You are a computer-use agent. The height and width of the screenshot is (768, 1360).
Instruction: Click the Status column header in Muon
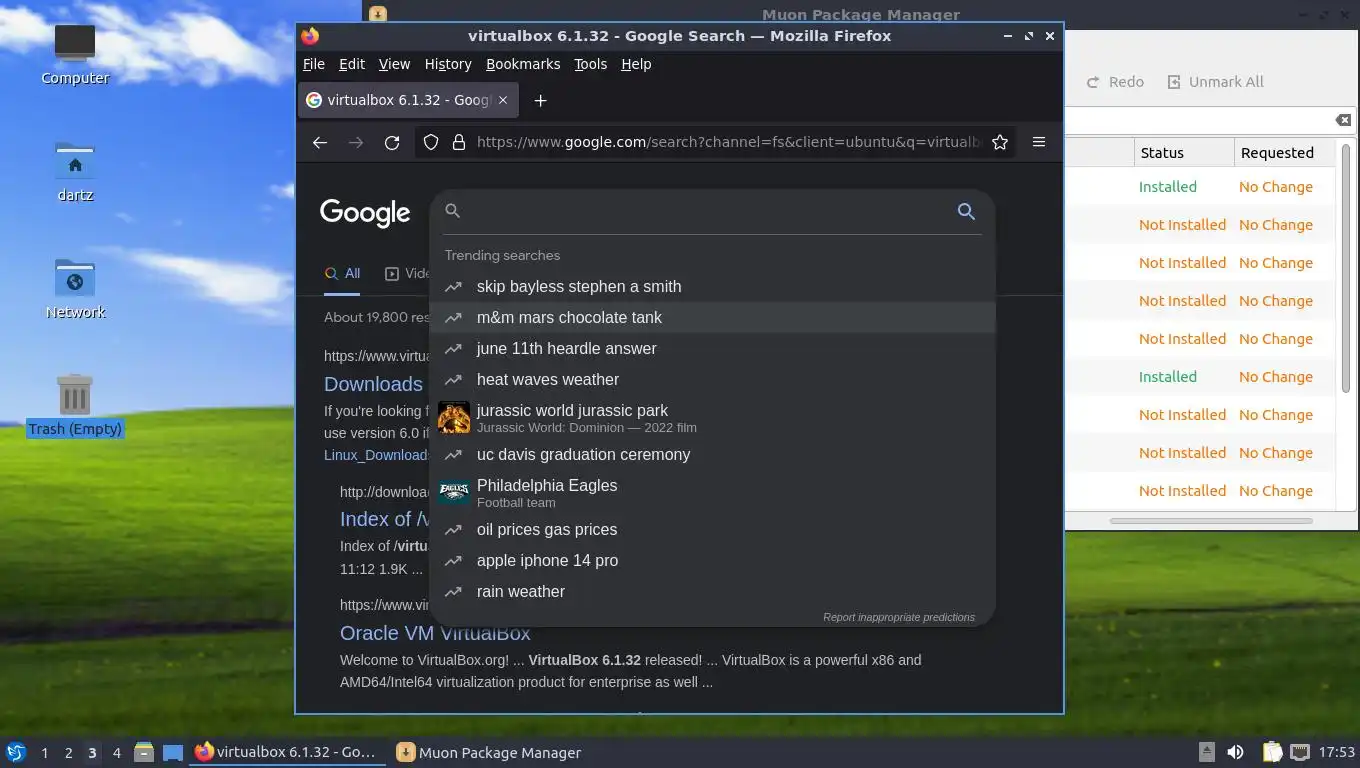[x=1184, y=153]
